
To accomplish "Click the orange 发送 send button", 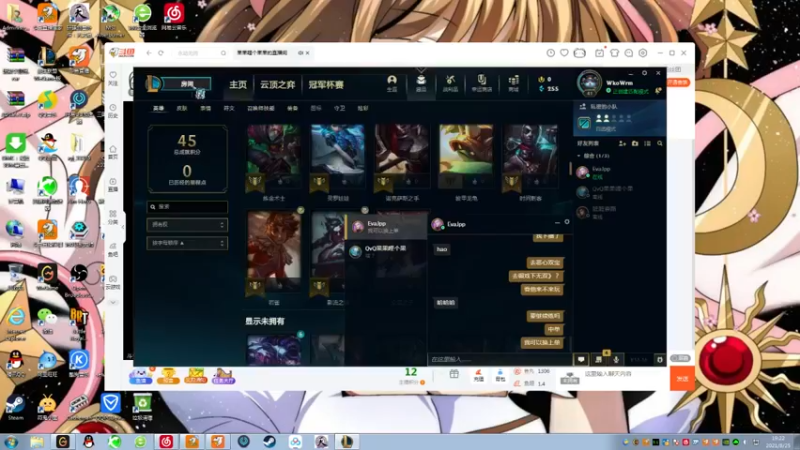I will click(682, 379).
